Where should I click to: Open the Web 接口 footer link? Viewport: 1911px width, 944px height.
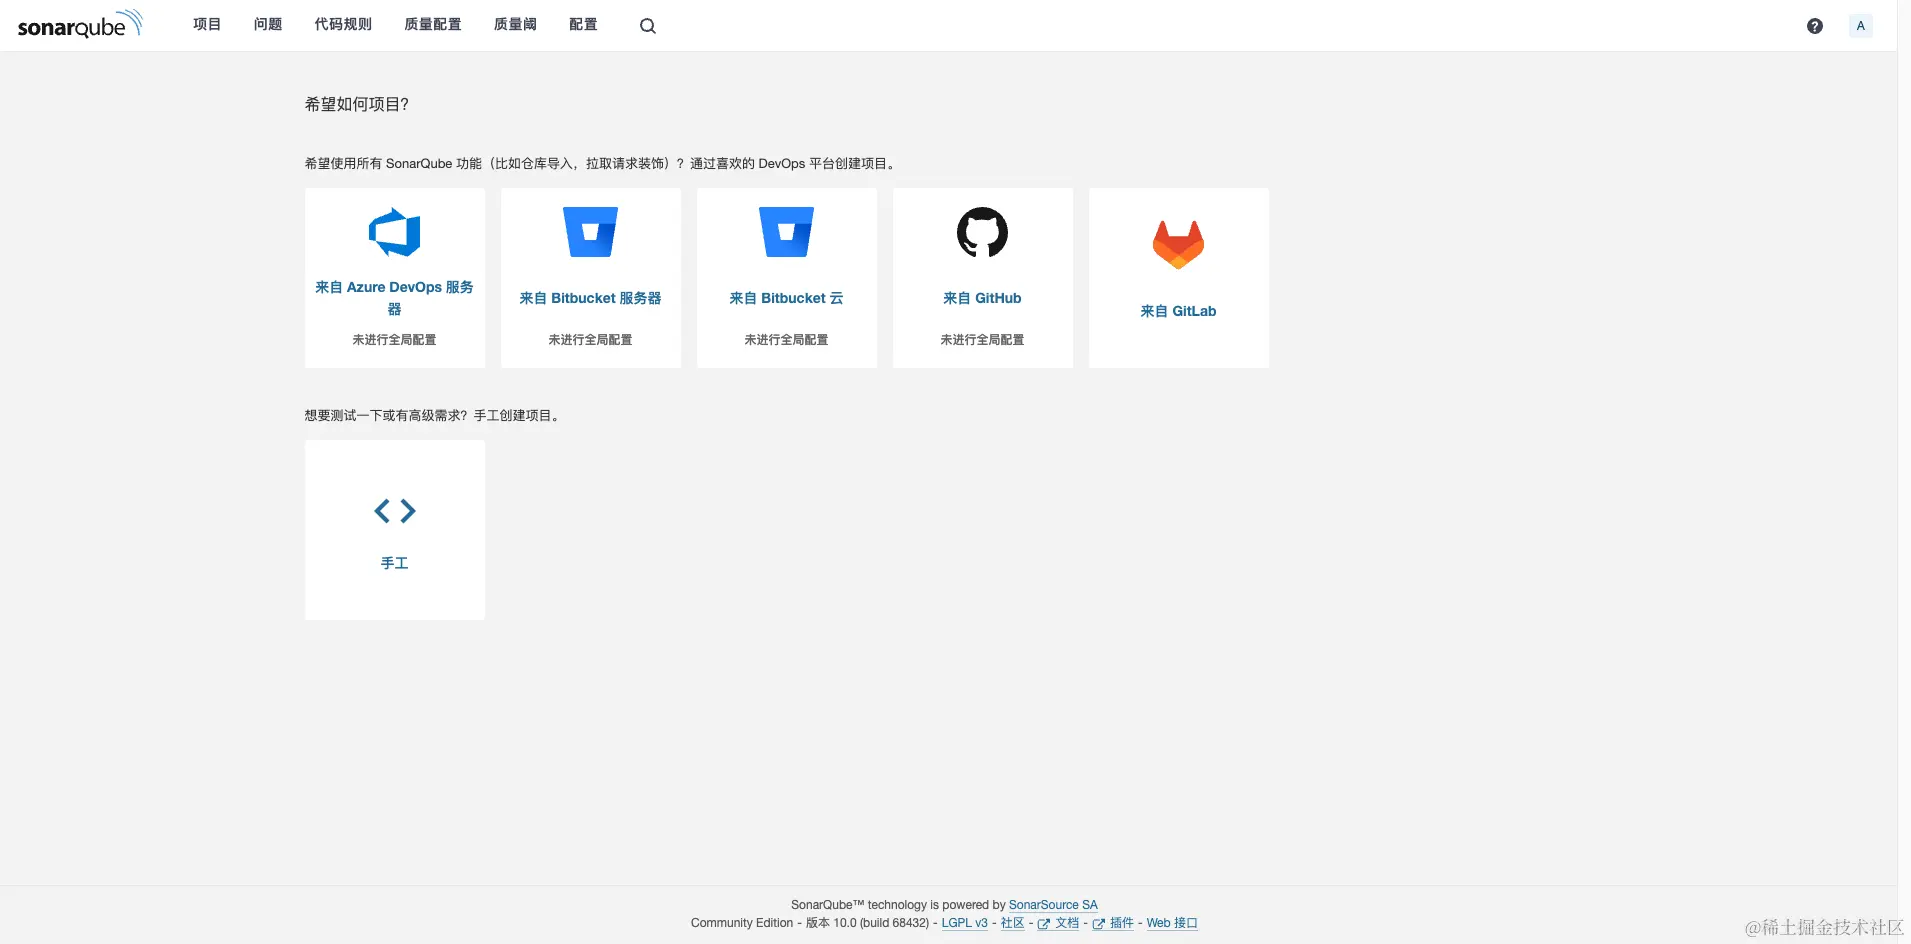click(x=1172, y=923)
